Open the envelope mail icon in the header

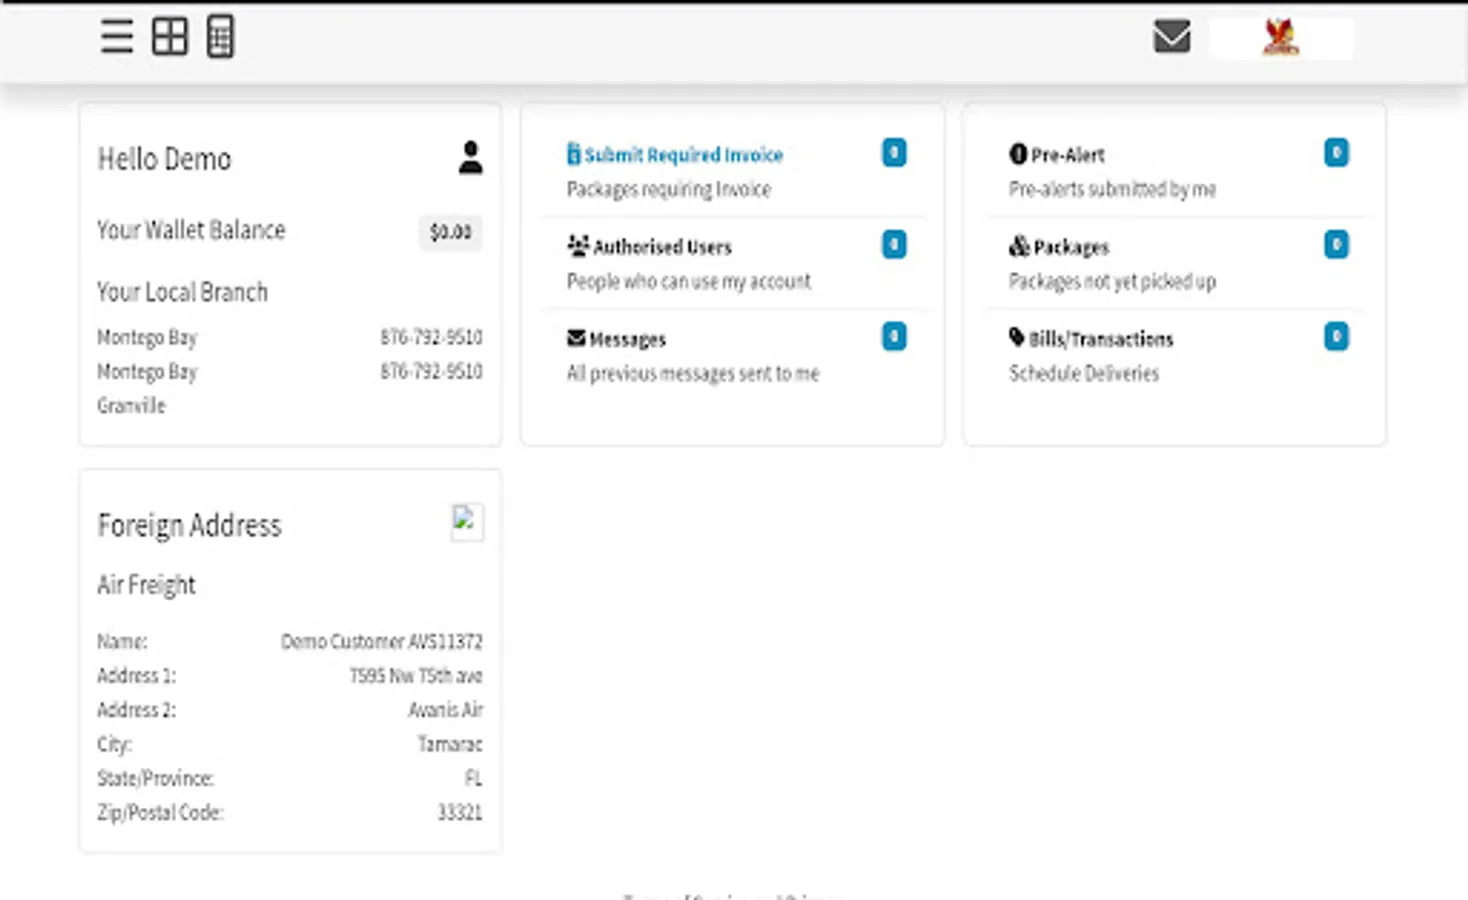(1172, 37)
